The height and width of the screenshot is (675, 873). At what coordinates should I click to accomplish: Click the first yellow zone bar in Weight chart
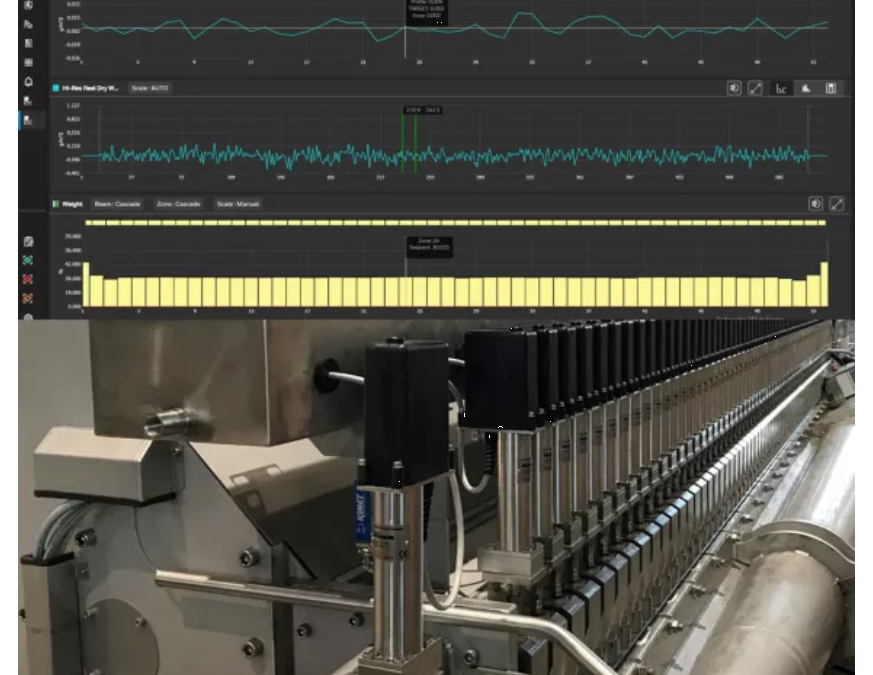pyautogui.click(x=86, y=284)
